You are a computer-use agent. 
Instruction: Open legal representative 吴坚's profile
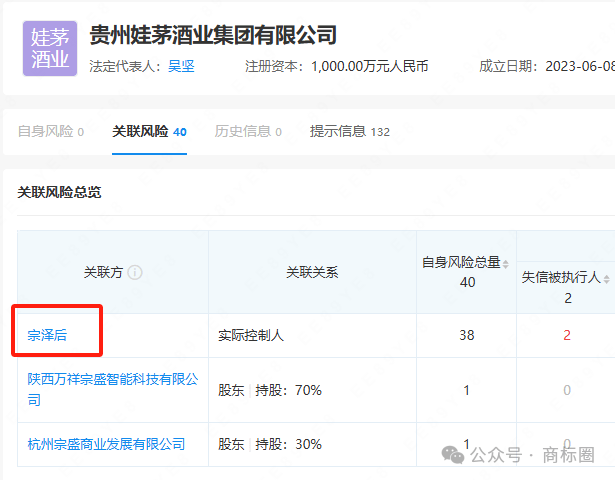tap(180, 66)
